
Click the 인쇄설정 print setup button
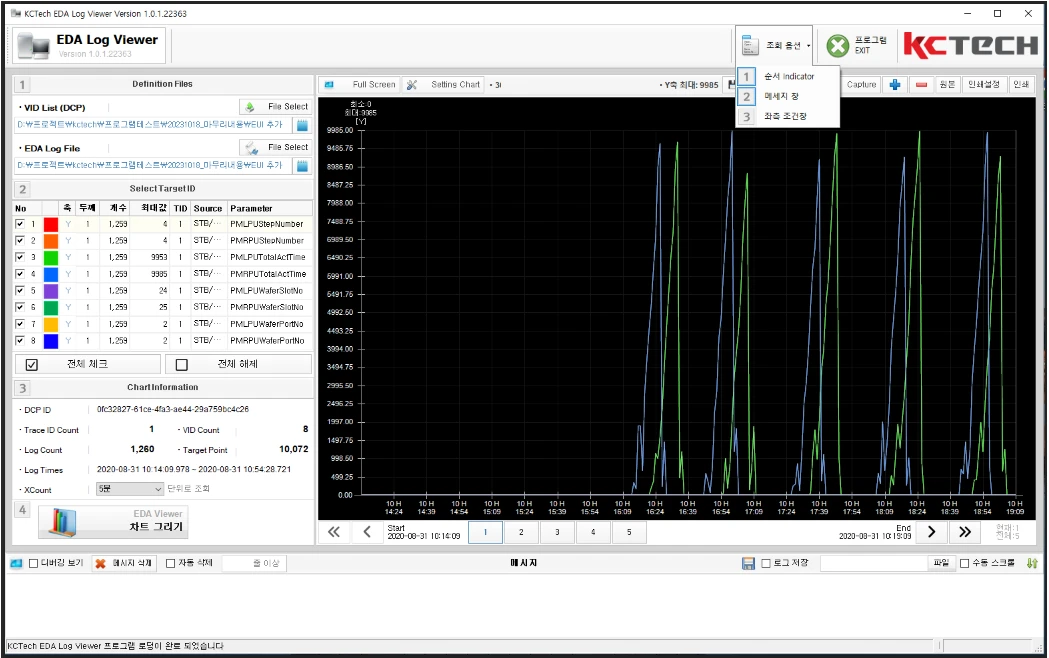click(983, 85)
